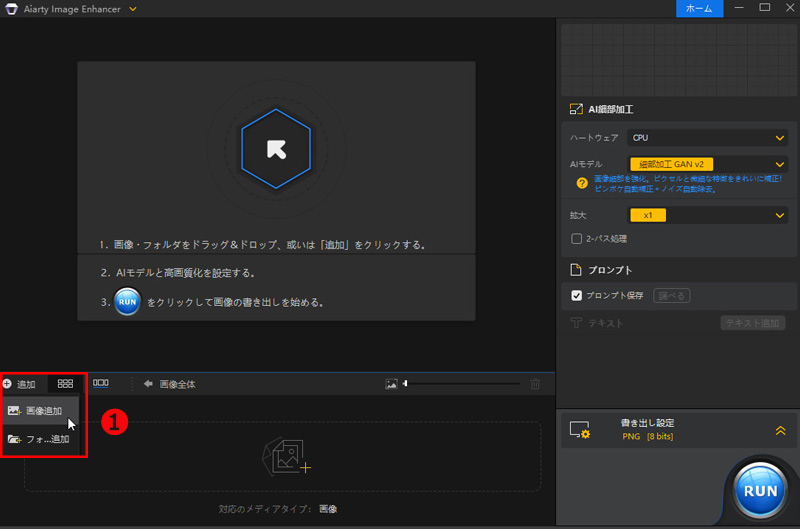The image size is (800, 529).
Task: Enable the 2-パス処理 checkbox
Action: 577,239
